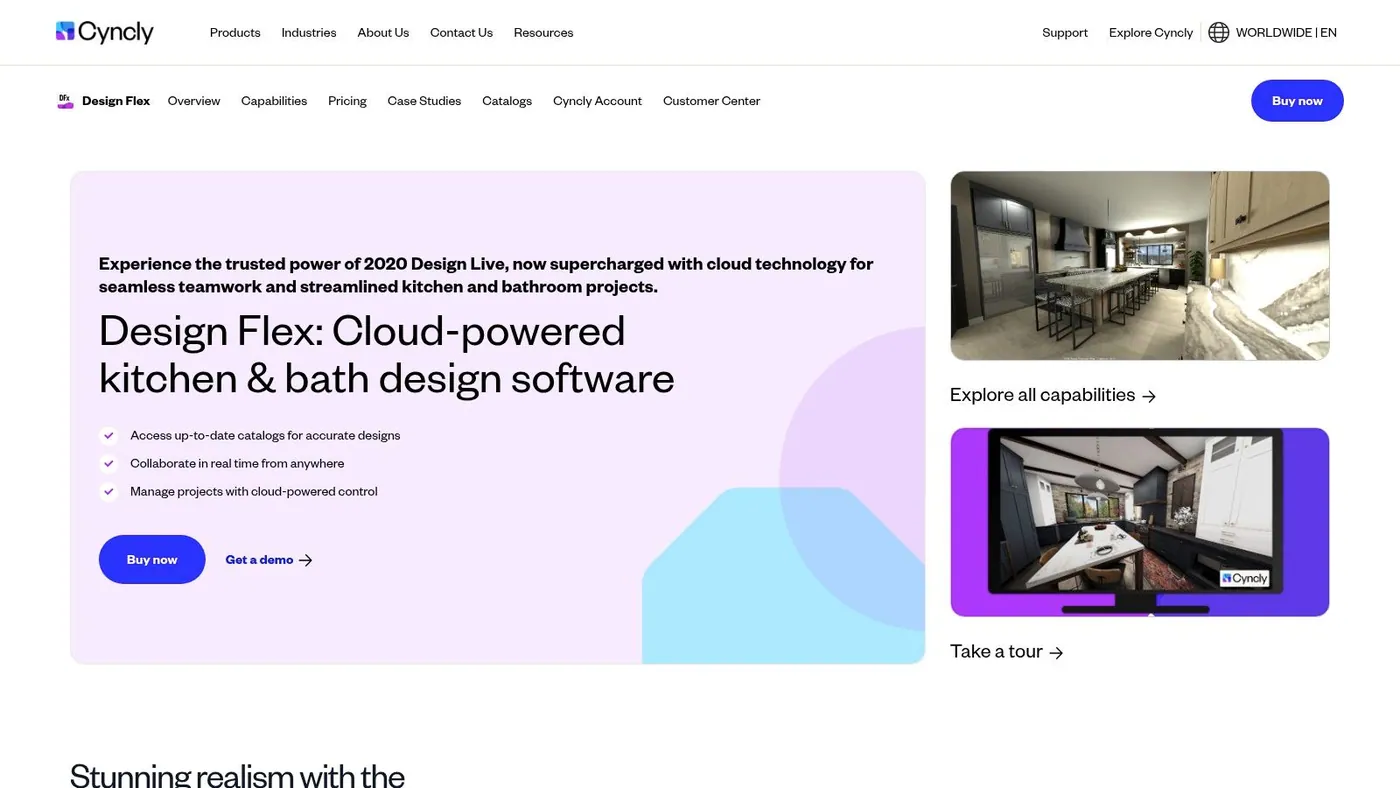Click 'Collaborate in real time from anywhere' text

click(x=237, y=464)
